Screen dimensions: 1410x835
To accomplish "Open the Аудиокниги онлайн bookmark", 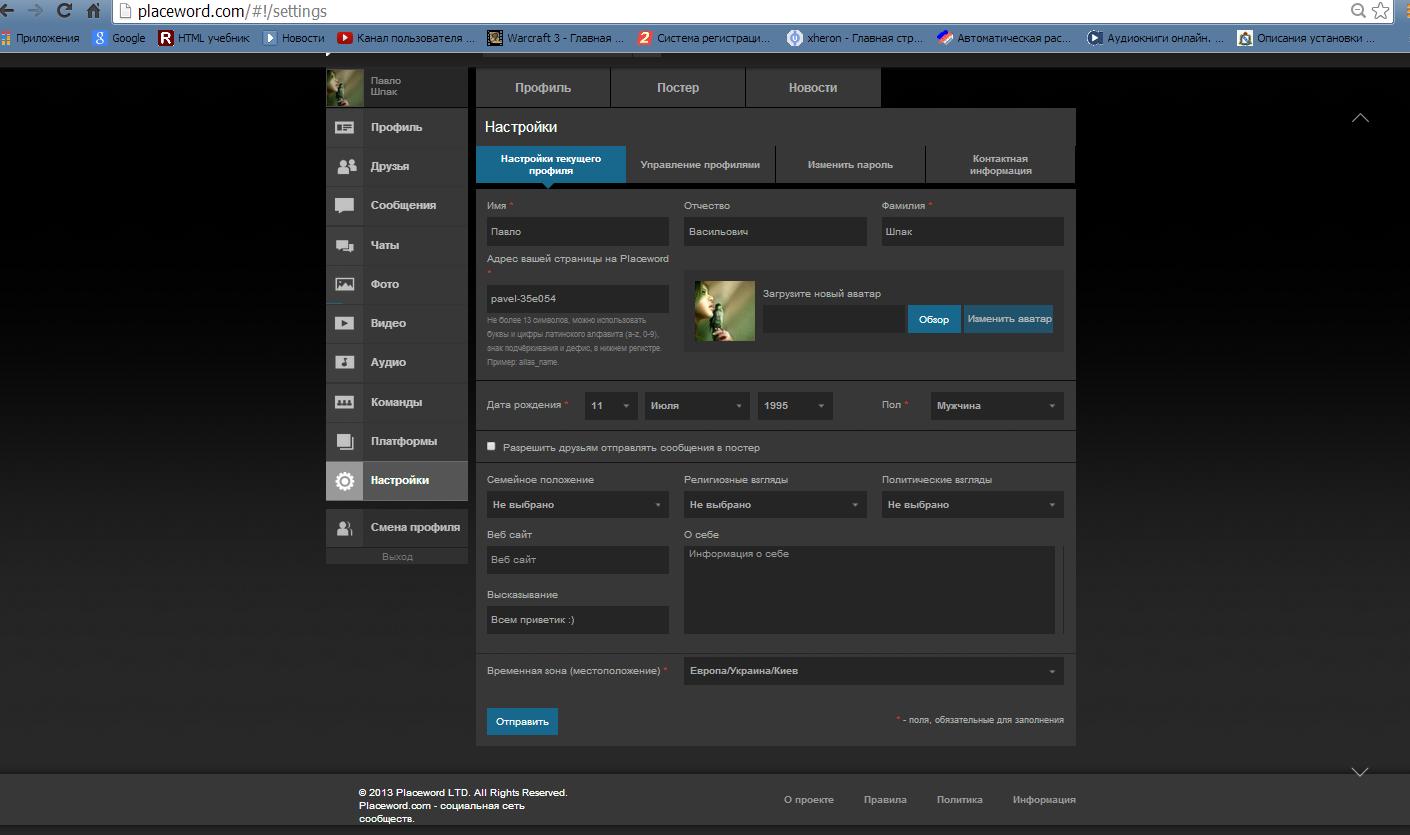I will coord(1156,38).
